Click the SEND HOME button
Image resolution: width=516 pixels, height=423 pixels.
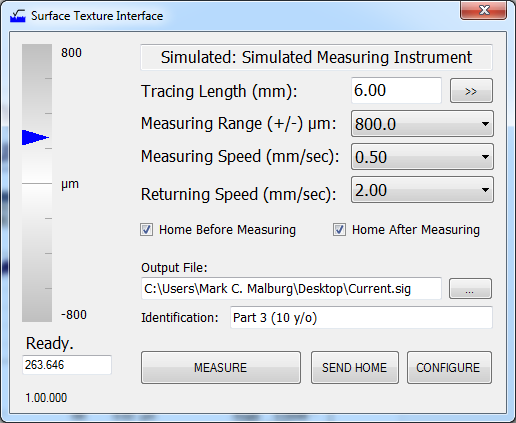(x=354, y=367)
